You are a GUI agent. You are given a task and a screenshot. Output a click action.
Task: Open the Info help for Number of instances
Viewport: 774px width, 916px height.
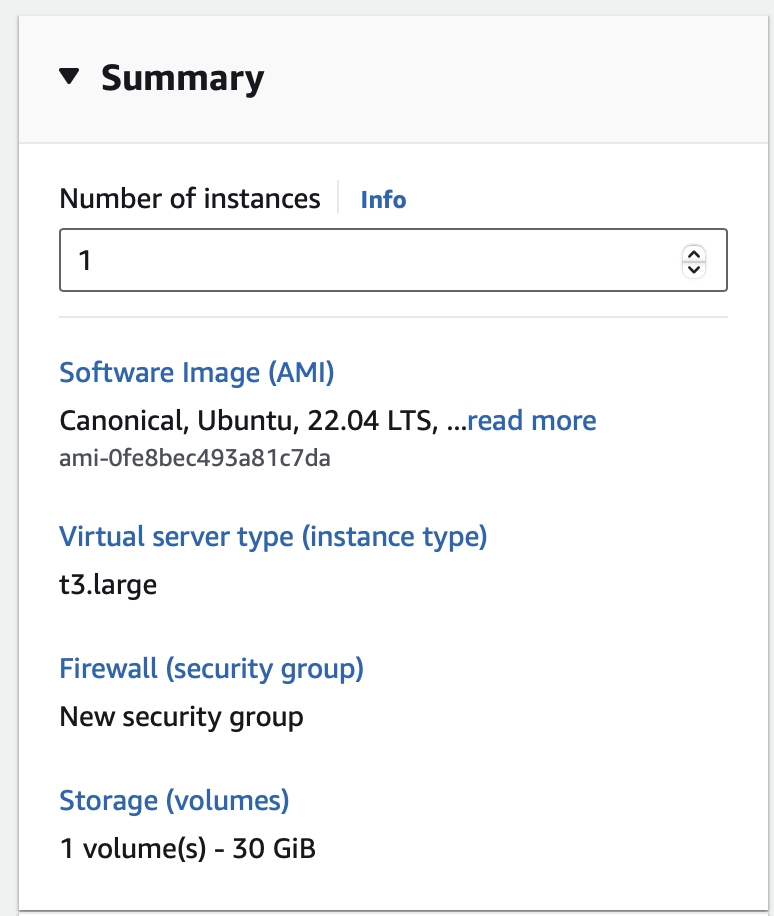tap(383, 200)
